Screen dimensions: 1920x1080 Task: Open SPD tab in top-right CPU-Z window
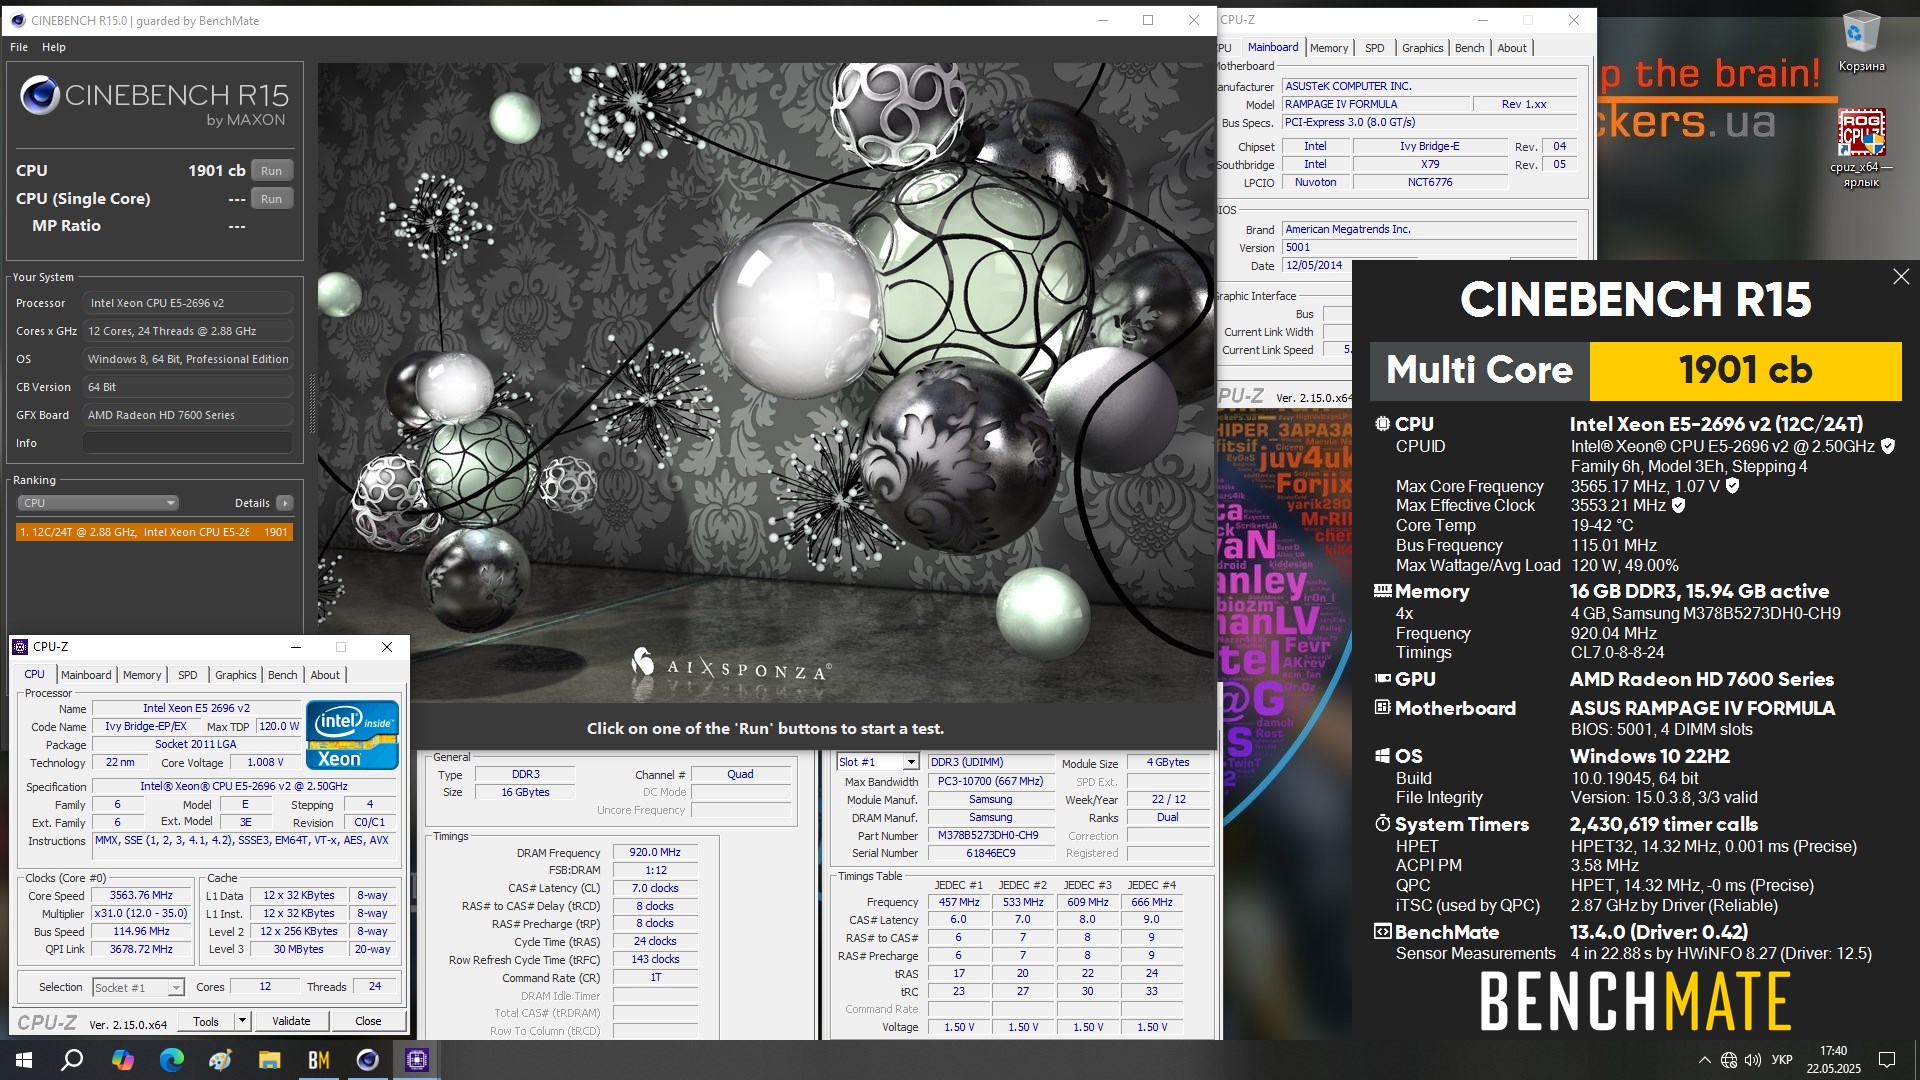click(1375, 48)
